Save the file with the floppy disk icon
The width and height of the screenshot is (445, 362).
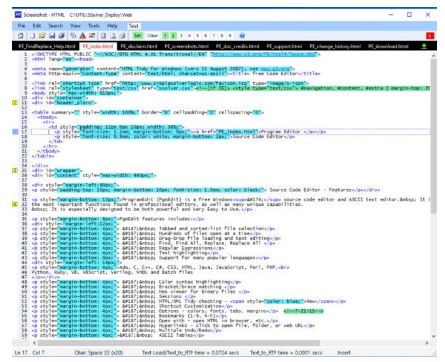tap(52, 36)
